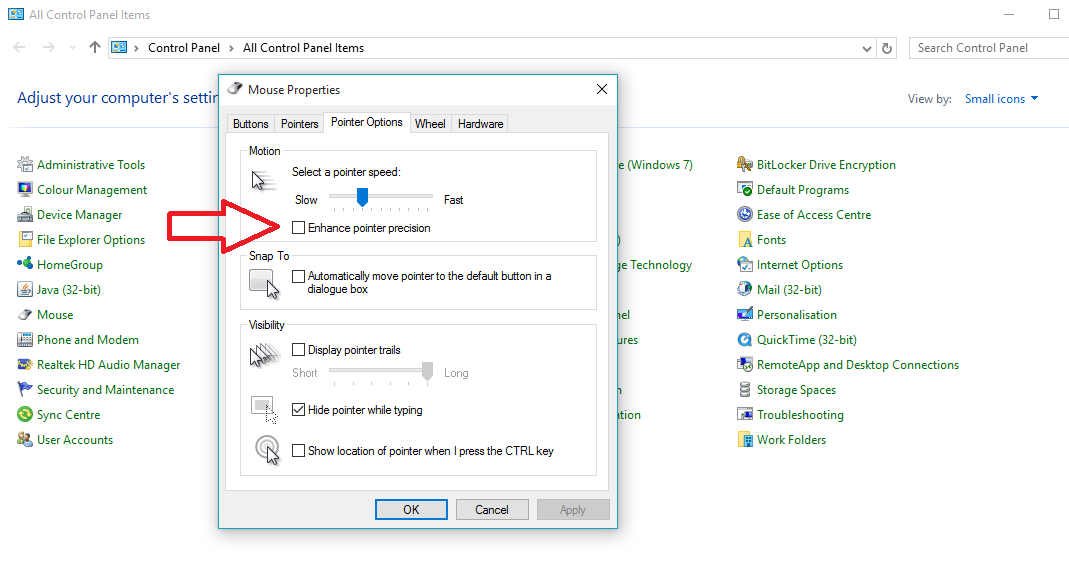Uncheck Hide pointer while typing
This screenshot has height=565, width=1069.
pos(299,410)
